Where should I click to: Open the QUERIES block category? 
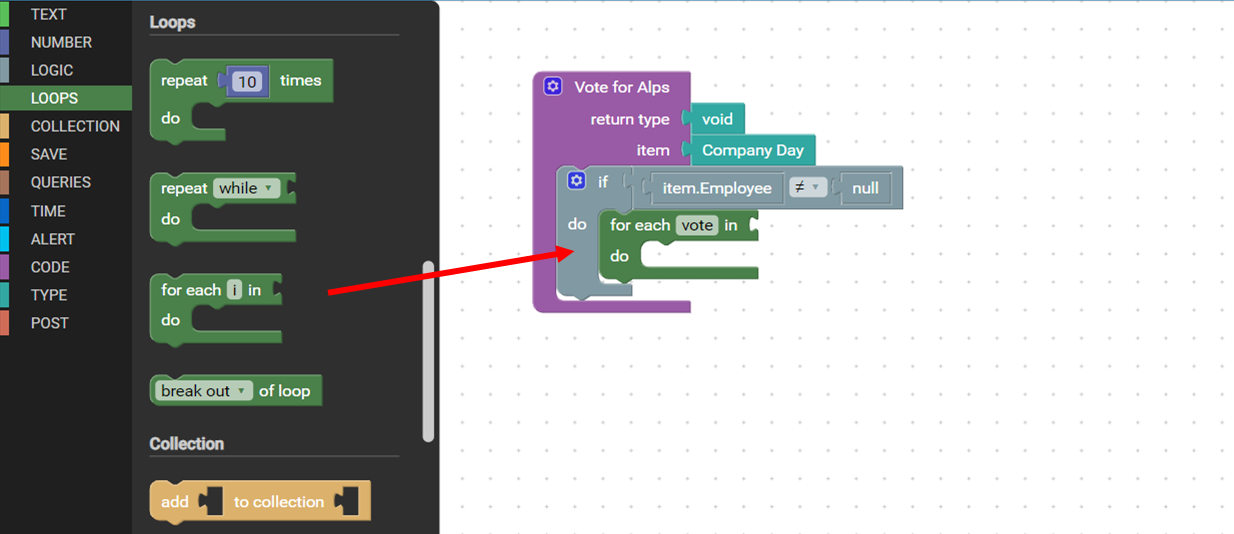click(65, 182)
